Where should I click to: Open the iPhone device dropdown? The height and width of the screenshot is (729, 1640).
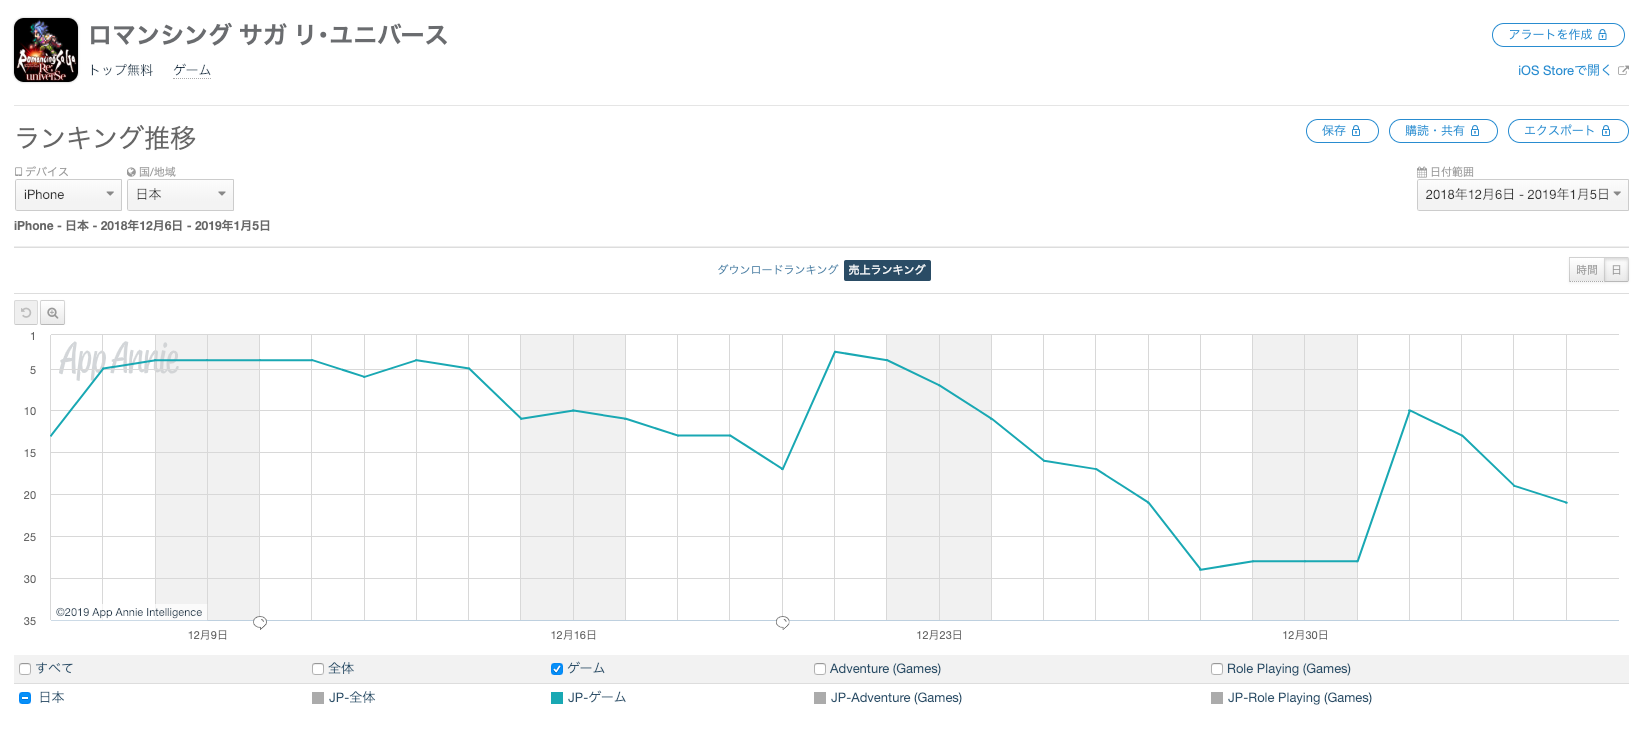click(x=68, y=195)
